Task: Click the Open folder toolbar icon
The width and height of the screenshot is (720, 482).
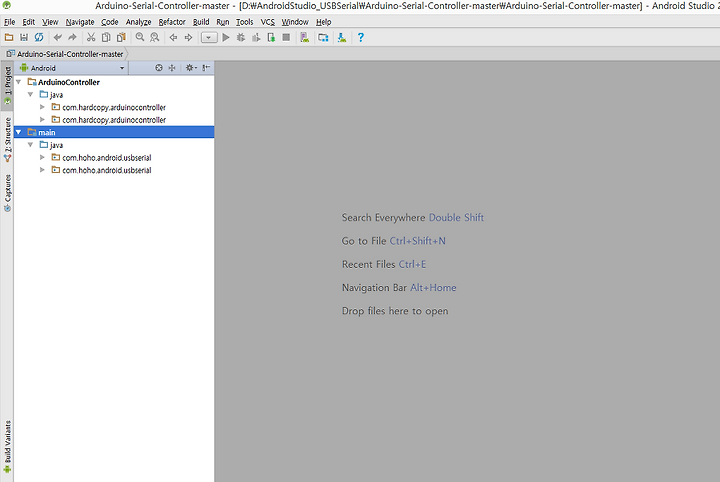Action: [x=9, y=38]
